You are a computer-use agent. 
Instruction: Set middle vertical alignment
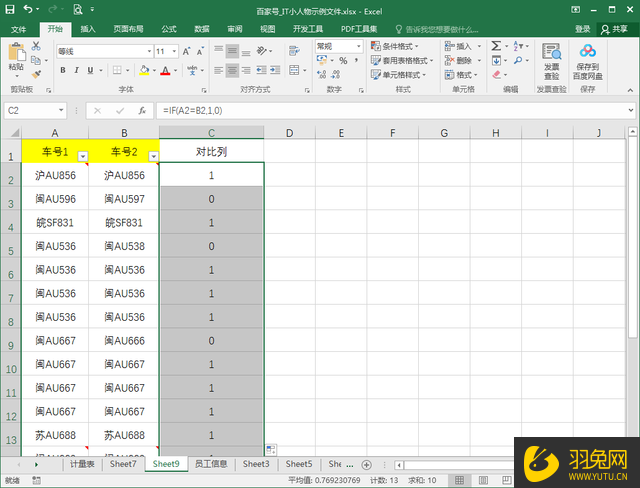[232, 51]
